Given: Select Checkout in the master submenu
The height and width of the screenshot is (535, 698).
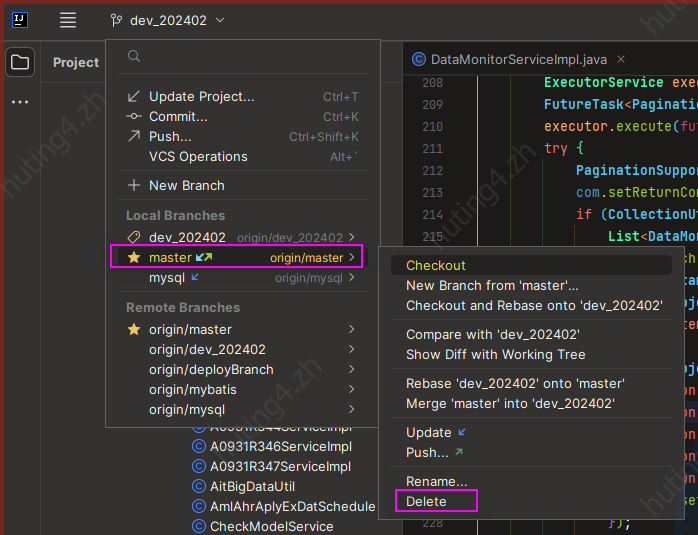Looking at the screenshot, I should pyautogui.click(x=531, y=265).
